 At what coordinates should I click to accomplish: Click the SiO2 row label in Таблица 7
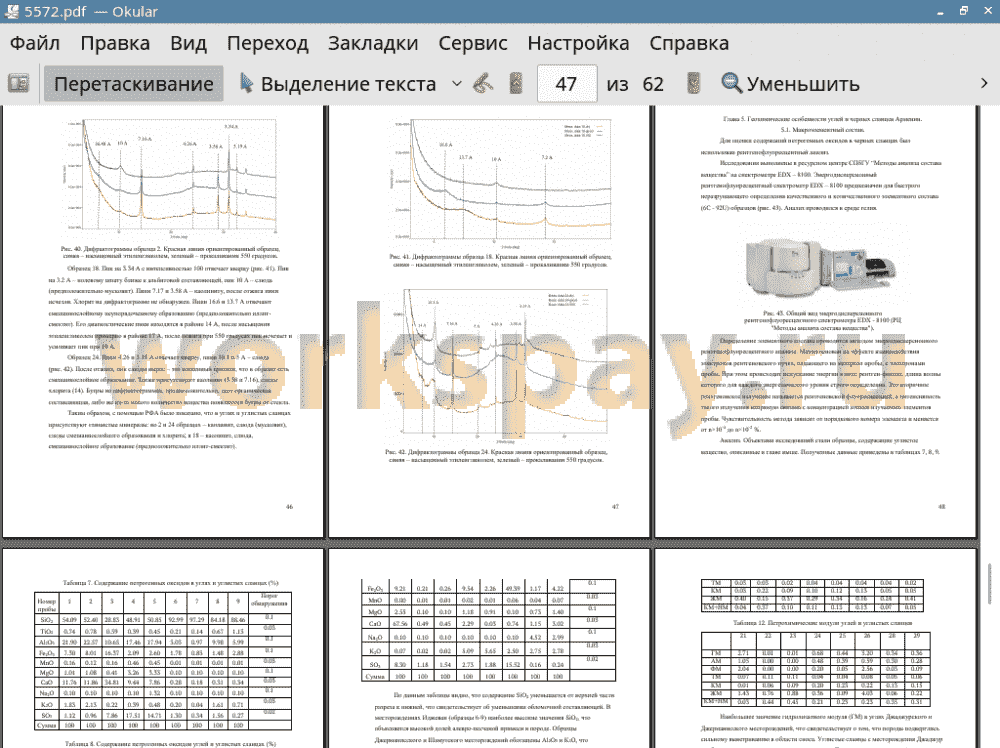[47, 619]
